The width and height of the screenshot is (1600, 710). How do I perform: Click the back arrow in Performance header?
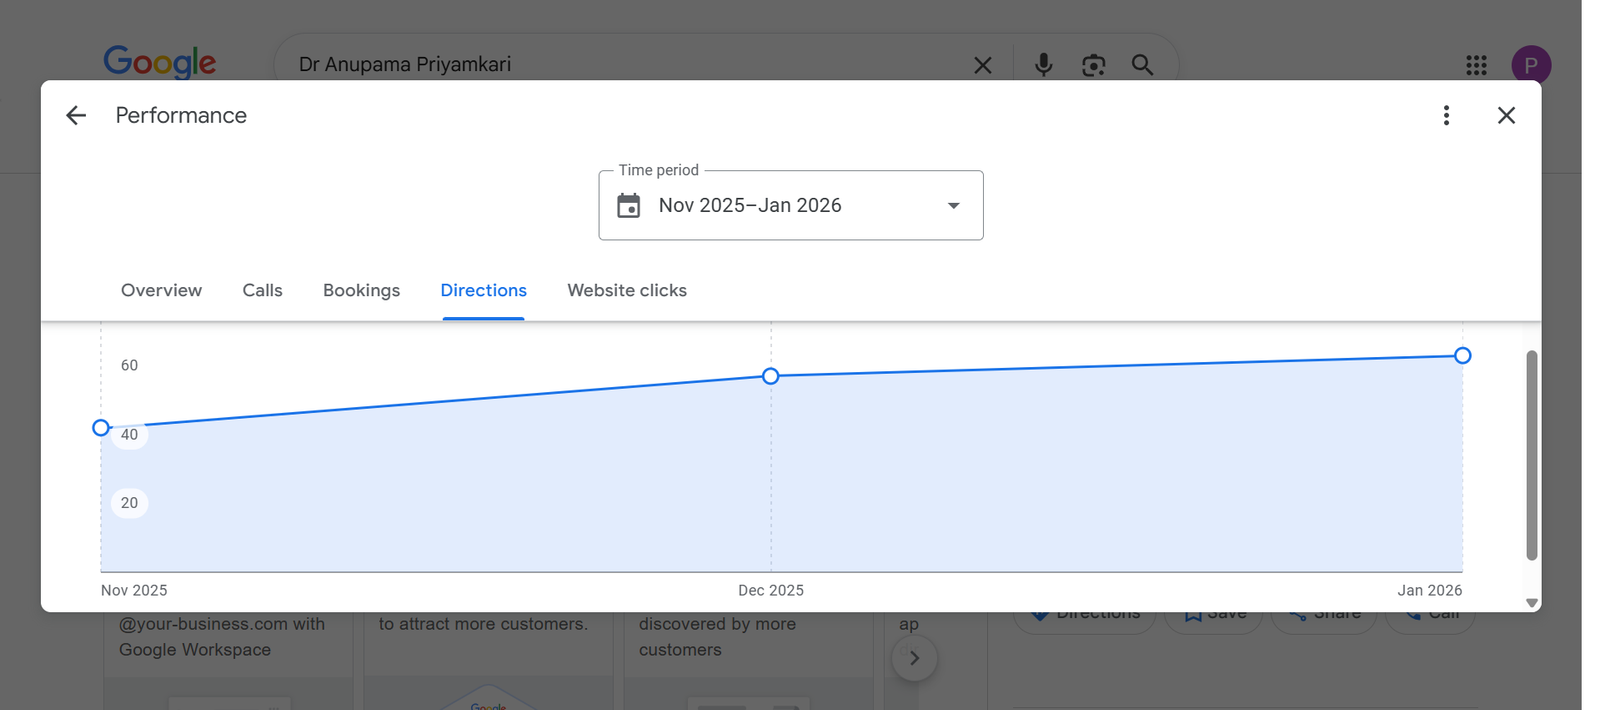[76, 116]
